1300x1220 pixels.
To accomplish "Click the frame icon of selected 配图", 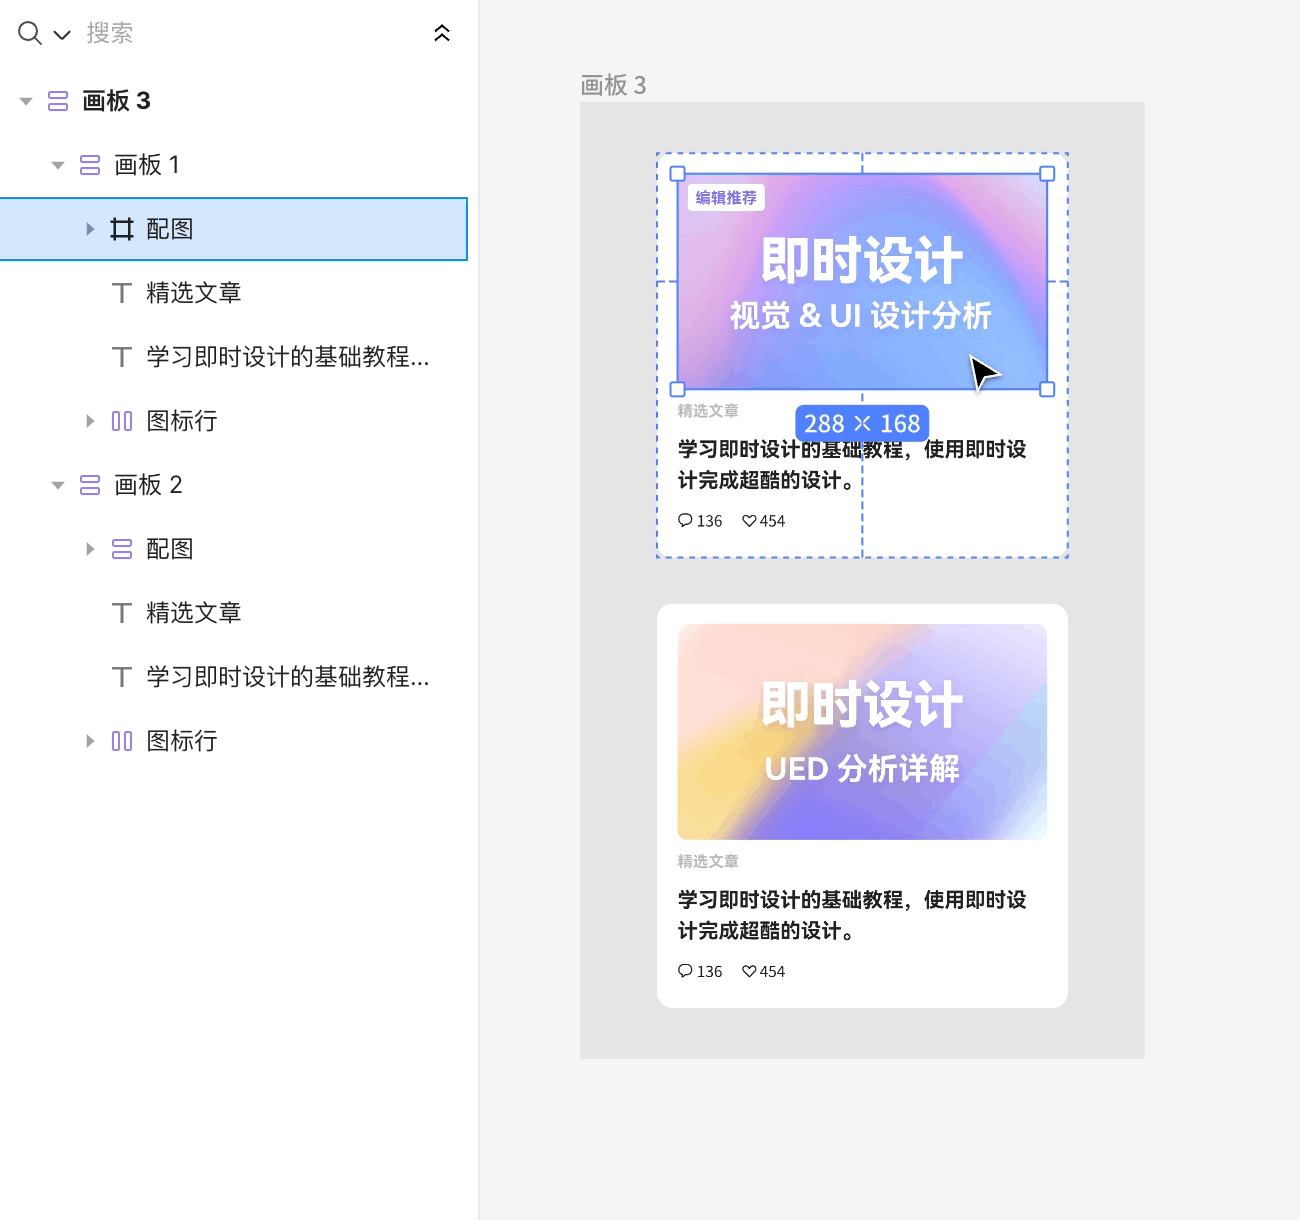I will pyautogui.click(x=122, y=229).
